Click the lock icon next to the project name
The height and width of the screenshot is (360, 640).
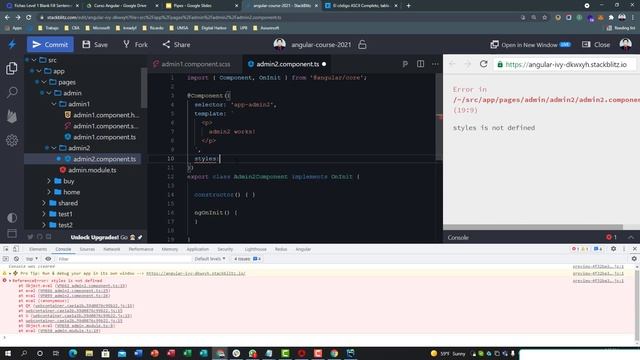coord(362,44)
